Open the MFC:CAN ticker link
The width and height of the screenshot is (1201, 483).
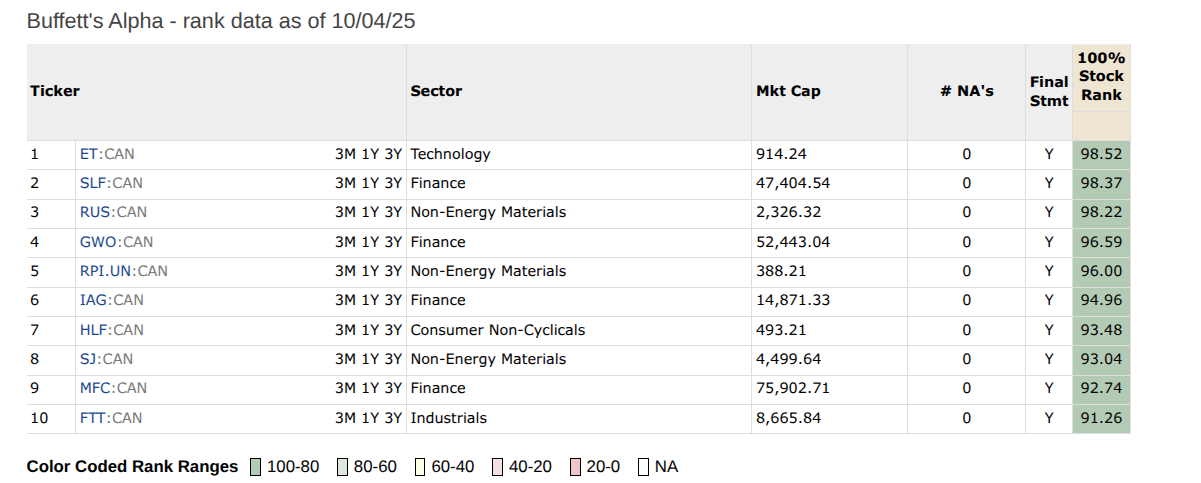click(112, 388)
